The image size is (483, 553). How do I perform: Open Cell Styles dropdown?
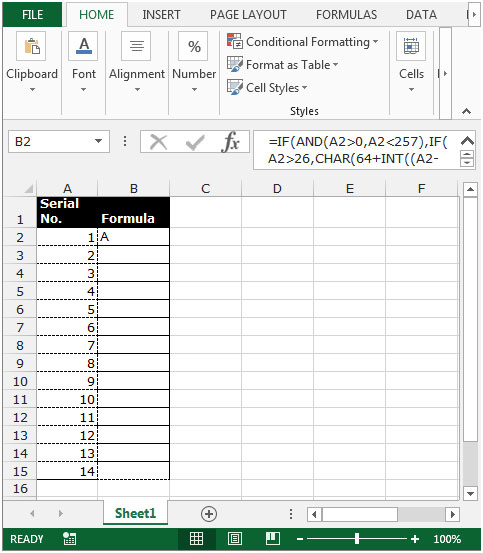coord(304,87)
